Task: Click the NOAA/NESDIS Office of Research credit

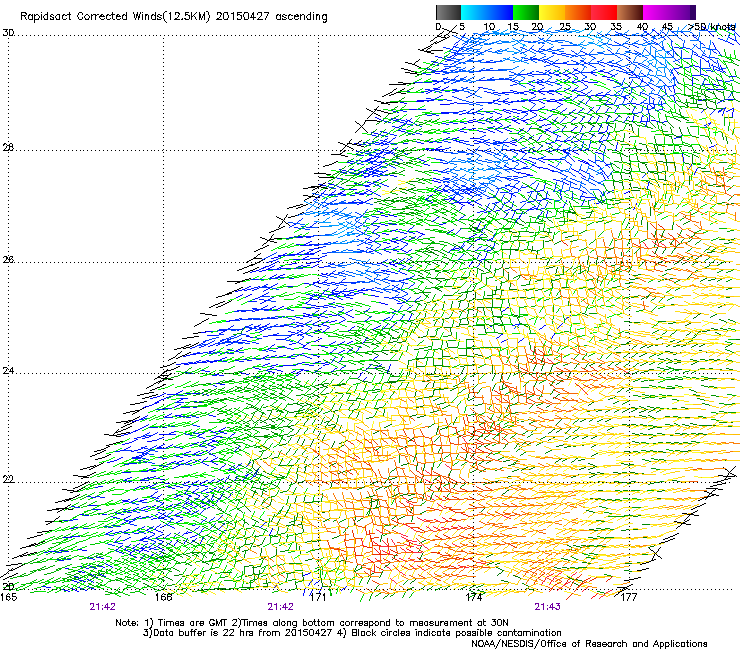Action: coord(589,644)
